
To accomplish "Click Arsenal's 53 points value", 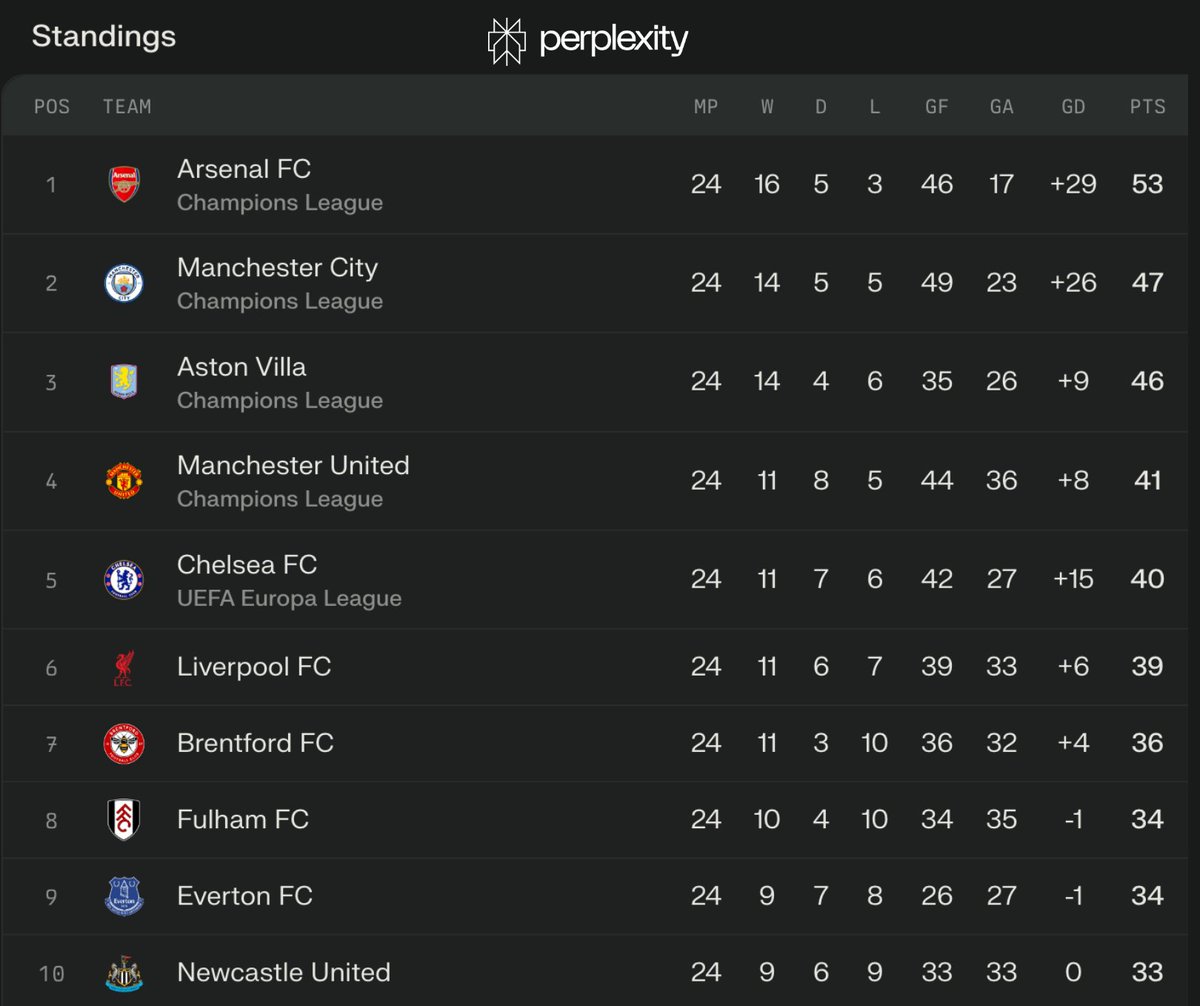I will tap(1148, 185).
